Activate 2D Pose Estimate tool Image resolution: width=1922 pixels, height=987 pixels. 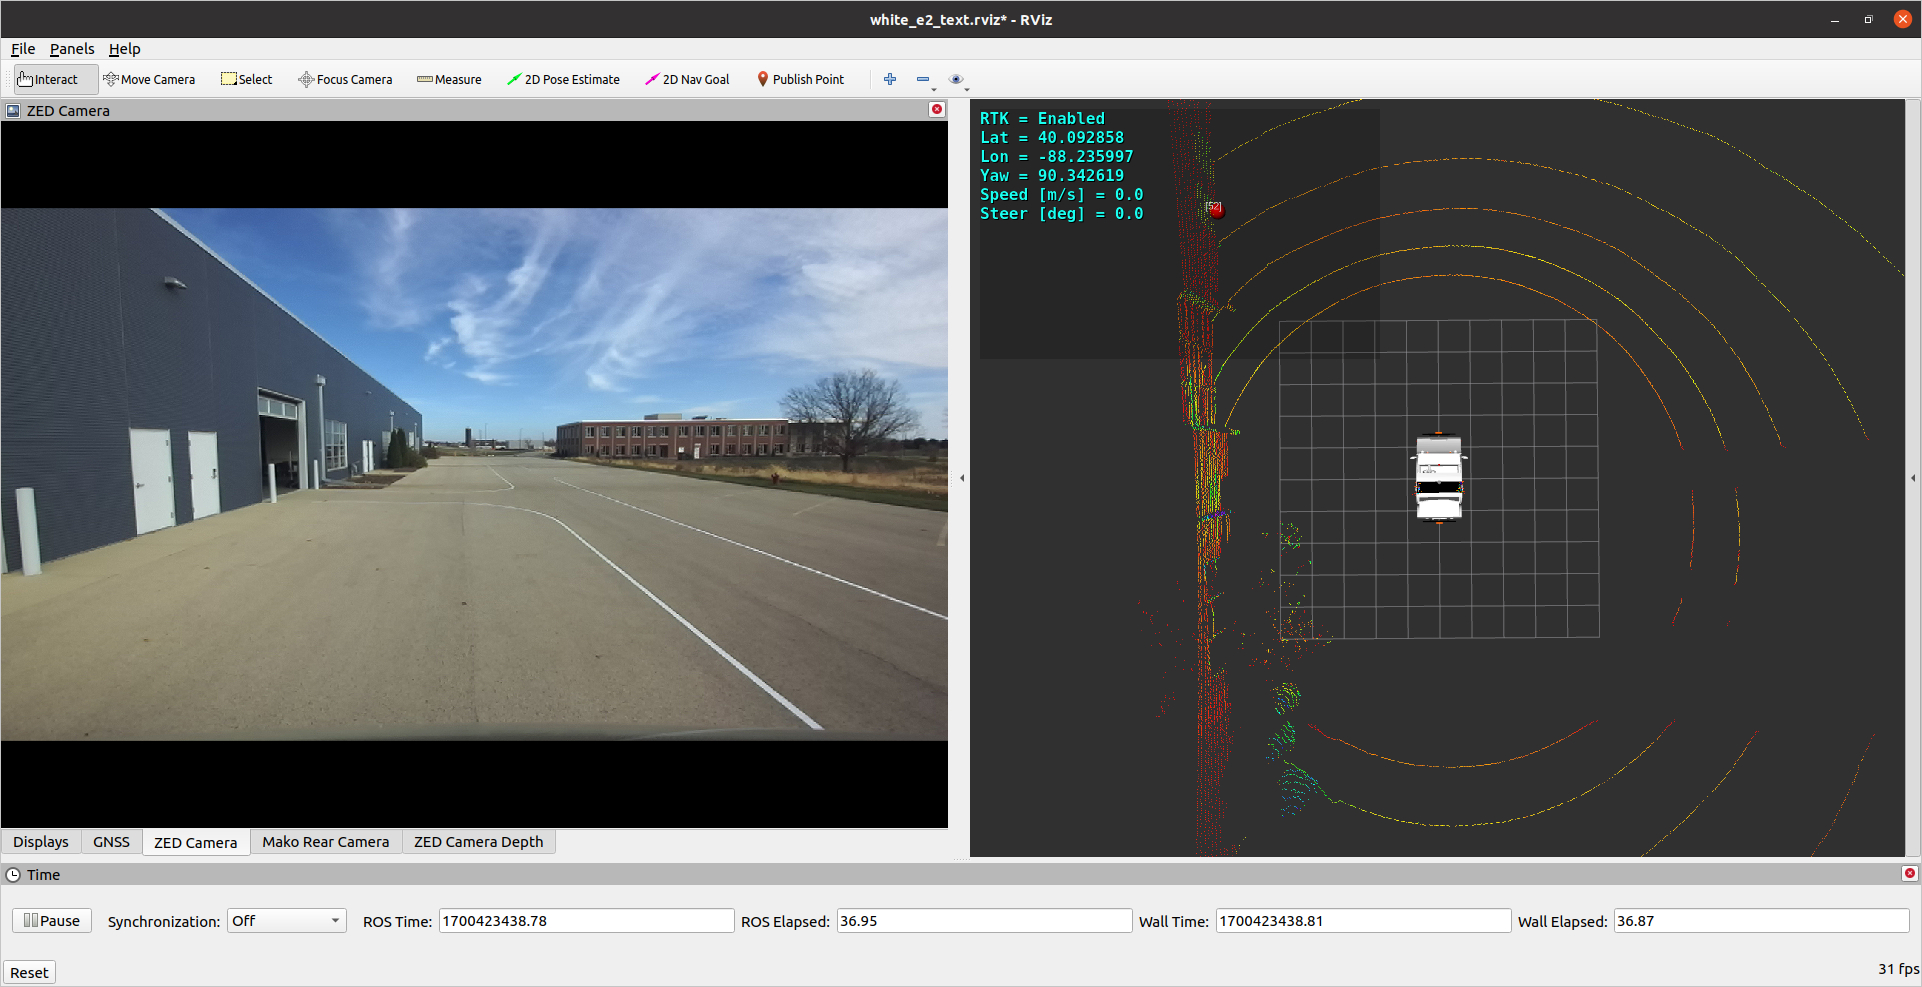563,80
